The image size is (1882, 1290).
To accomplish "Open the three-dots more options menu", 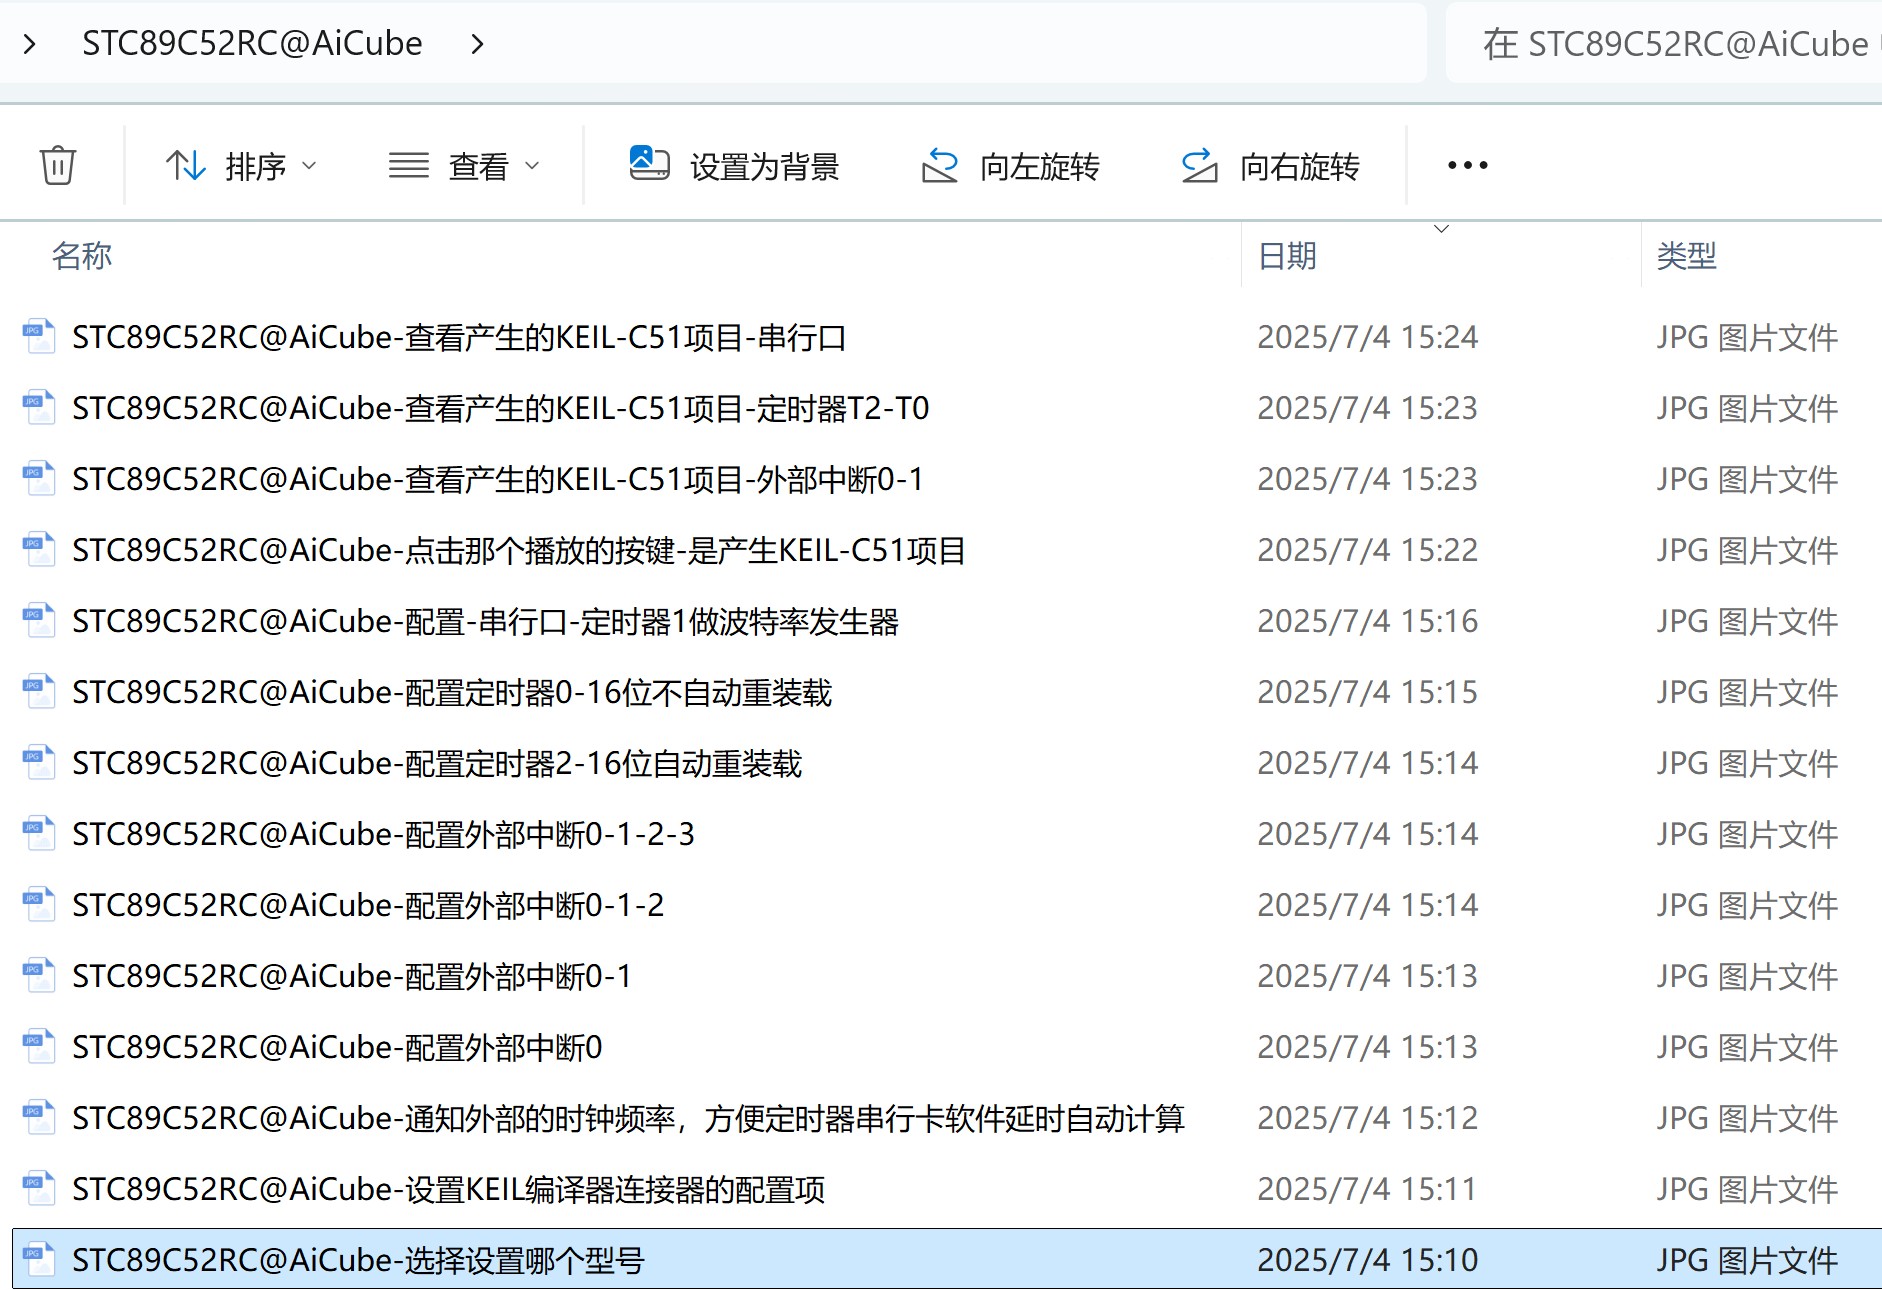I will point(1467,166).
